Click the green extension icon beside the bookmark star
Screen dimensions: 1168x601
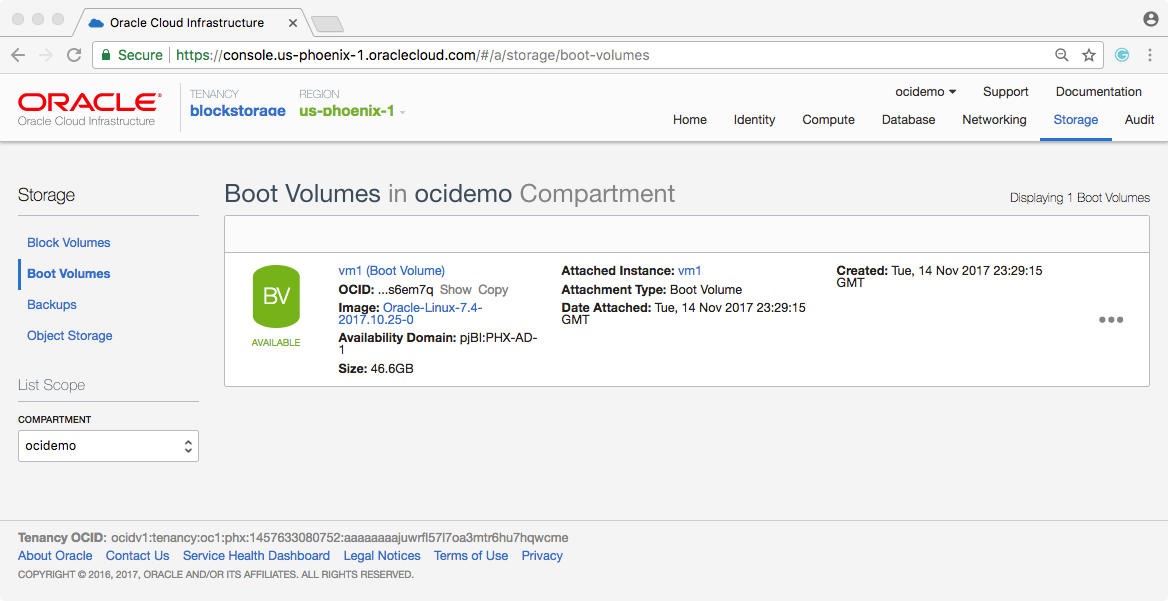(x=1122, y=56)
